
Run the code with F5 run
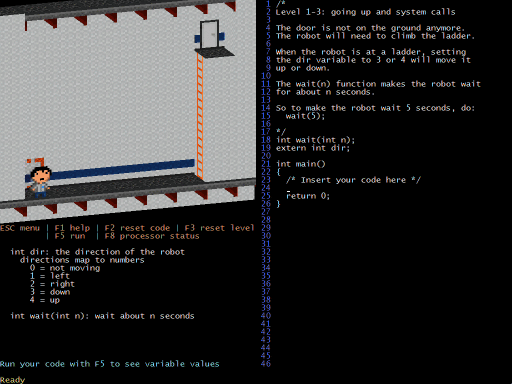(x=70, y=236)
